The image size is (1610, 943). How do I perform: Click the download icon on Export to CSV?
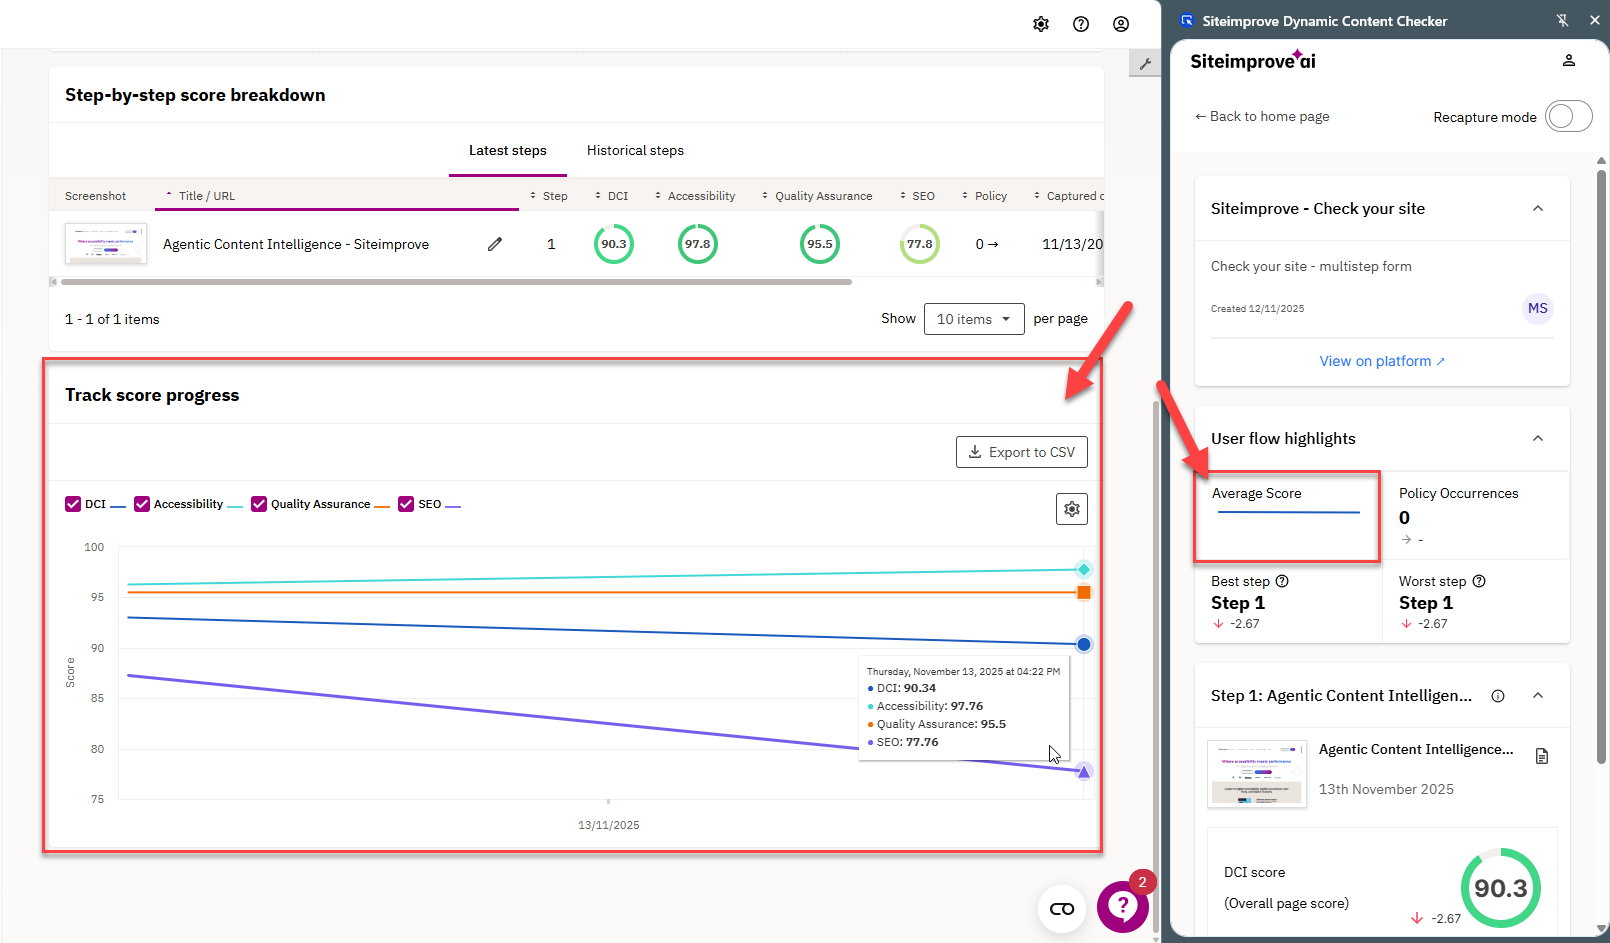(x=975, y=452)
